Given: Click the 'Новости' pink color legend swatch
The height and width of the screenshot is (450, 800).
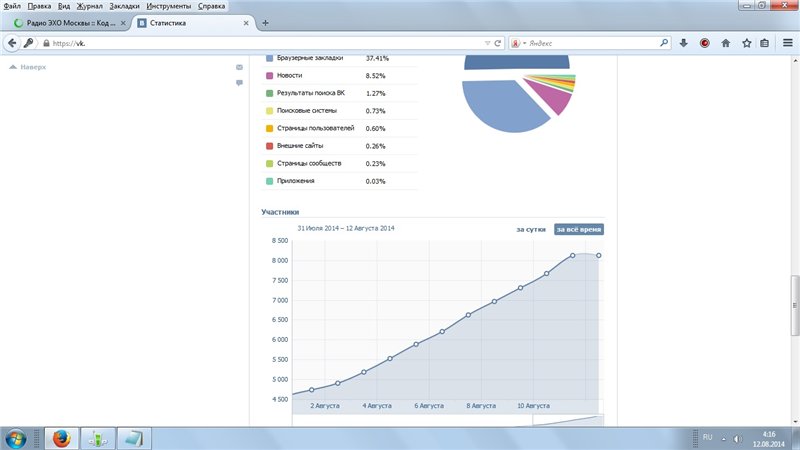Looking at the screenshot, I should (269, 75).
